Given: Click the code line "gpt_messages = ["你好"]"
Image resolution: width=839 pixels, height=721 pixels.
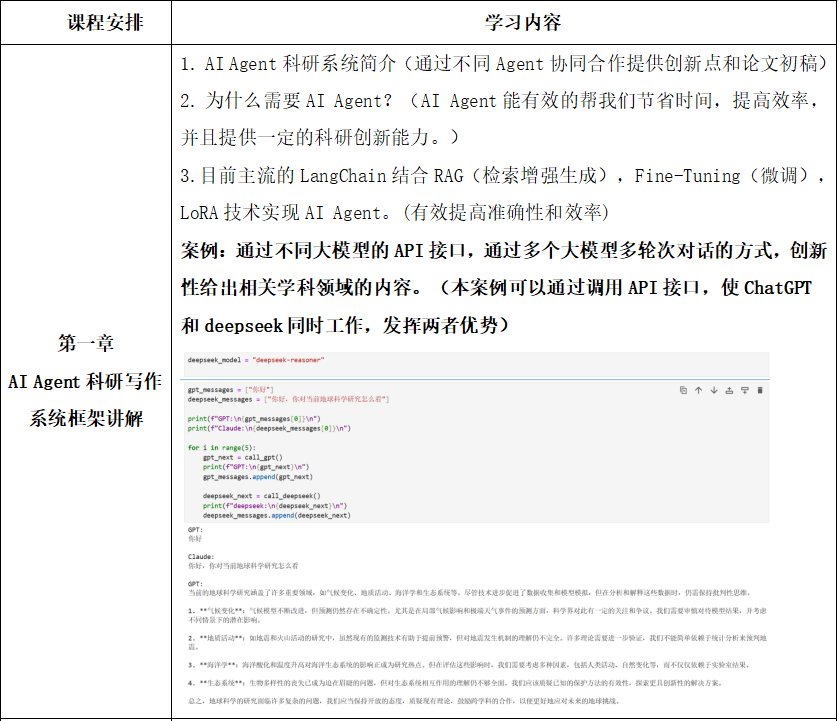Looking at the screenshot, I should 231,390.
